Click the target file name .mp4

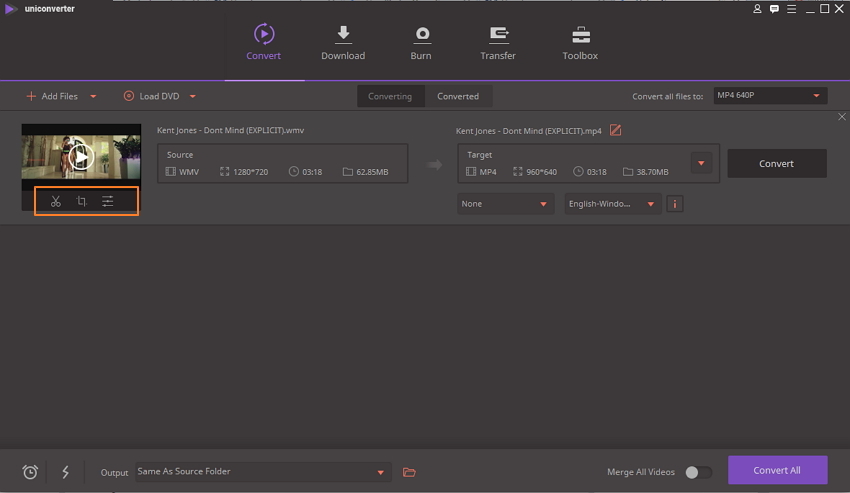[529, 131]
